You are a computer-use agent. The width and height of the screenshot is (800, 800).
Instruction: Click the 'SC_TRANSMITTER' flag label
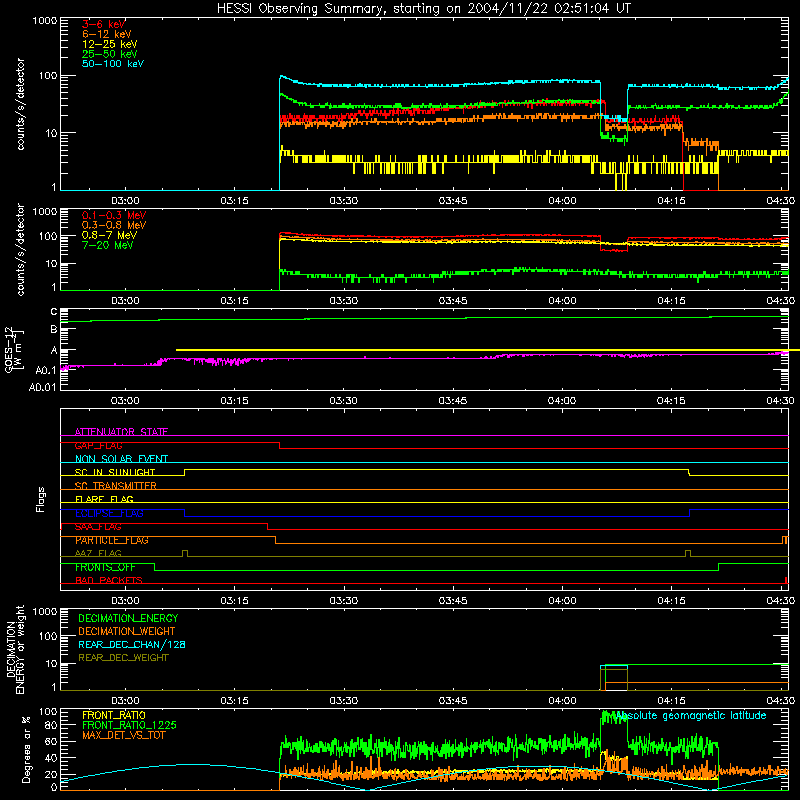(x=115, y=486)
